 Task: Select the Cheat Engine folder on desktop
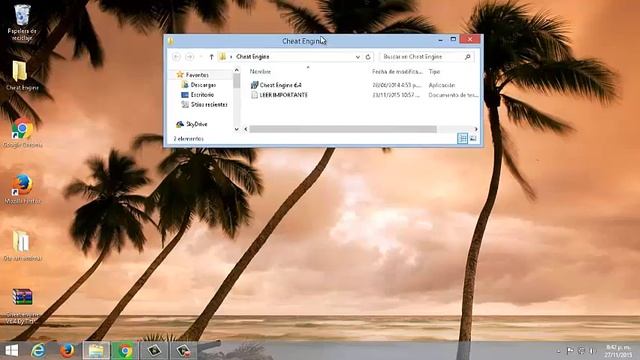point(22,75)
